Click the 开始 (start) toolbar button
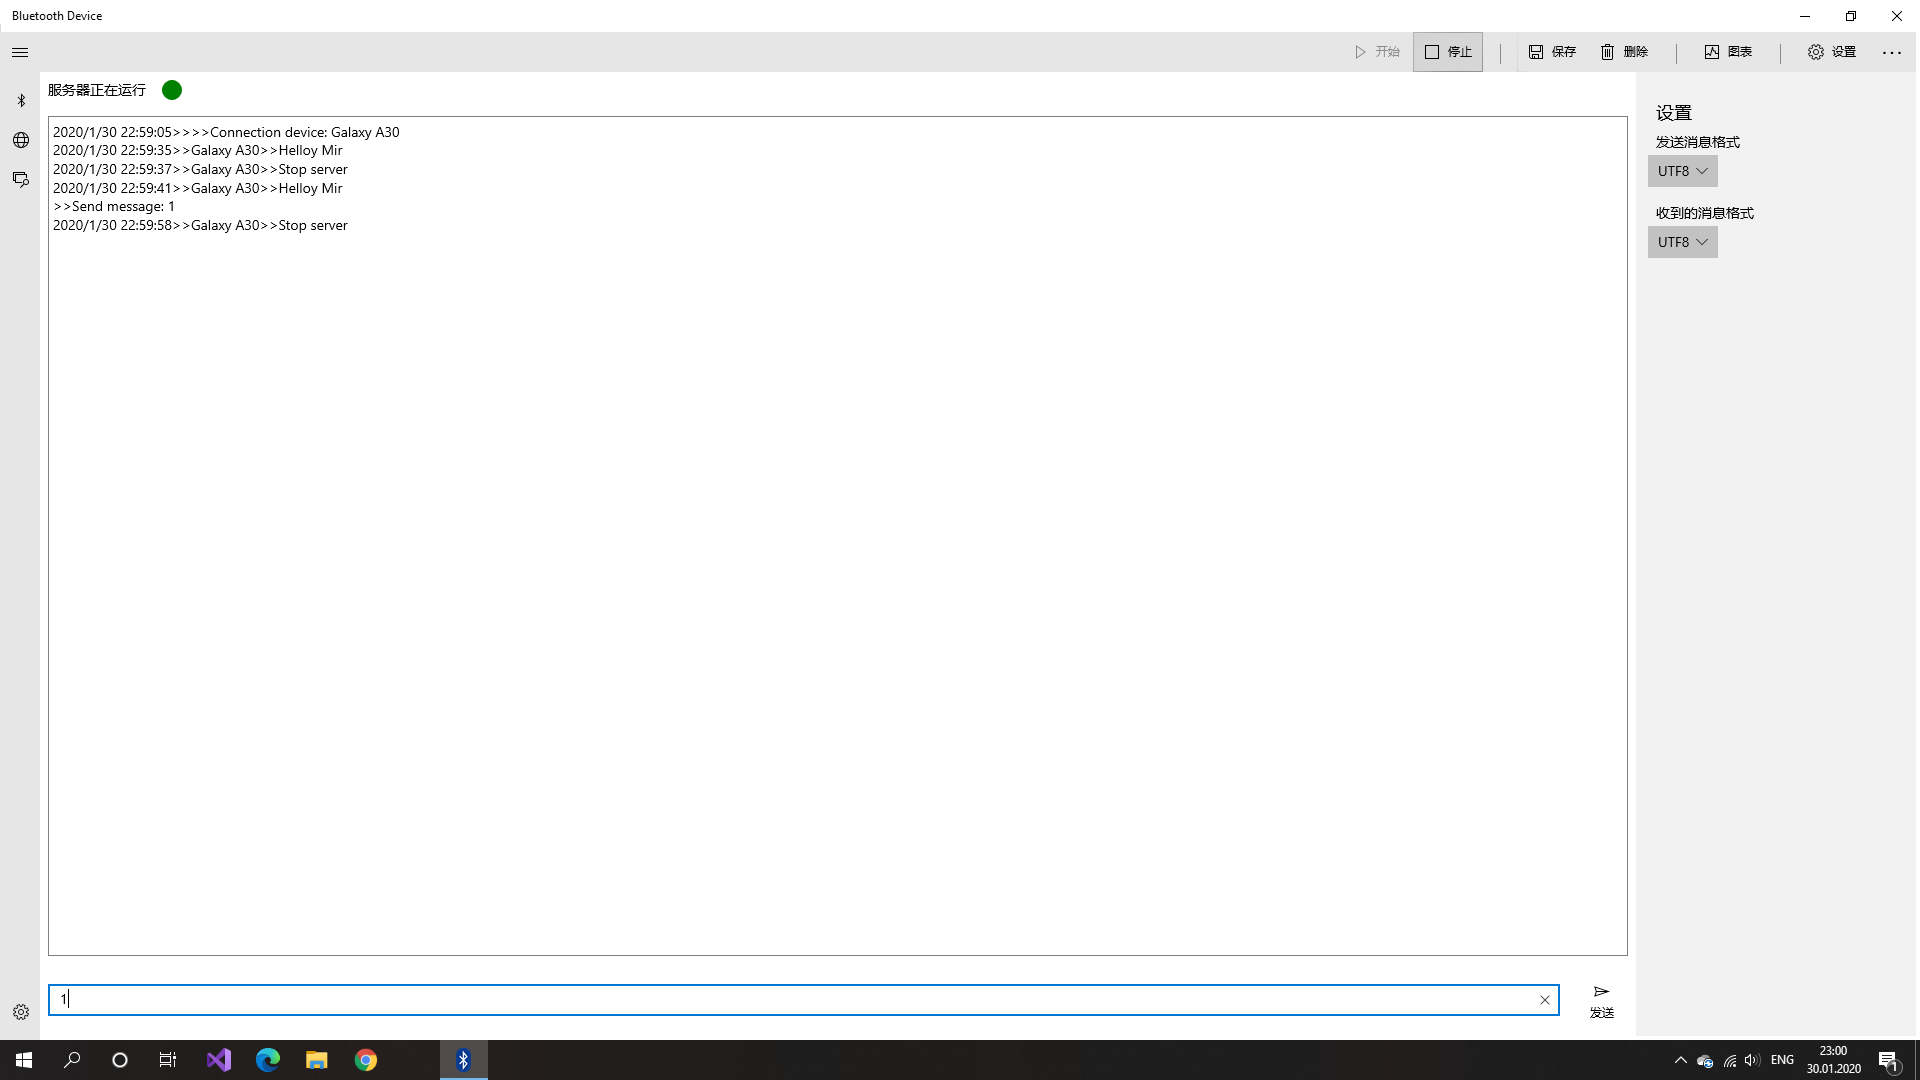The height and width of the screenshot is (1080, 1920). [1377, 52]
